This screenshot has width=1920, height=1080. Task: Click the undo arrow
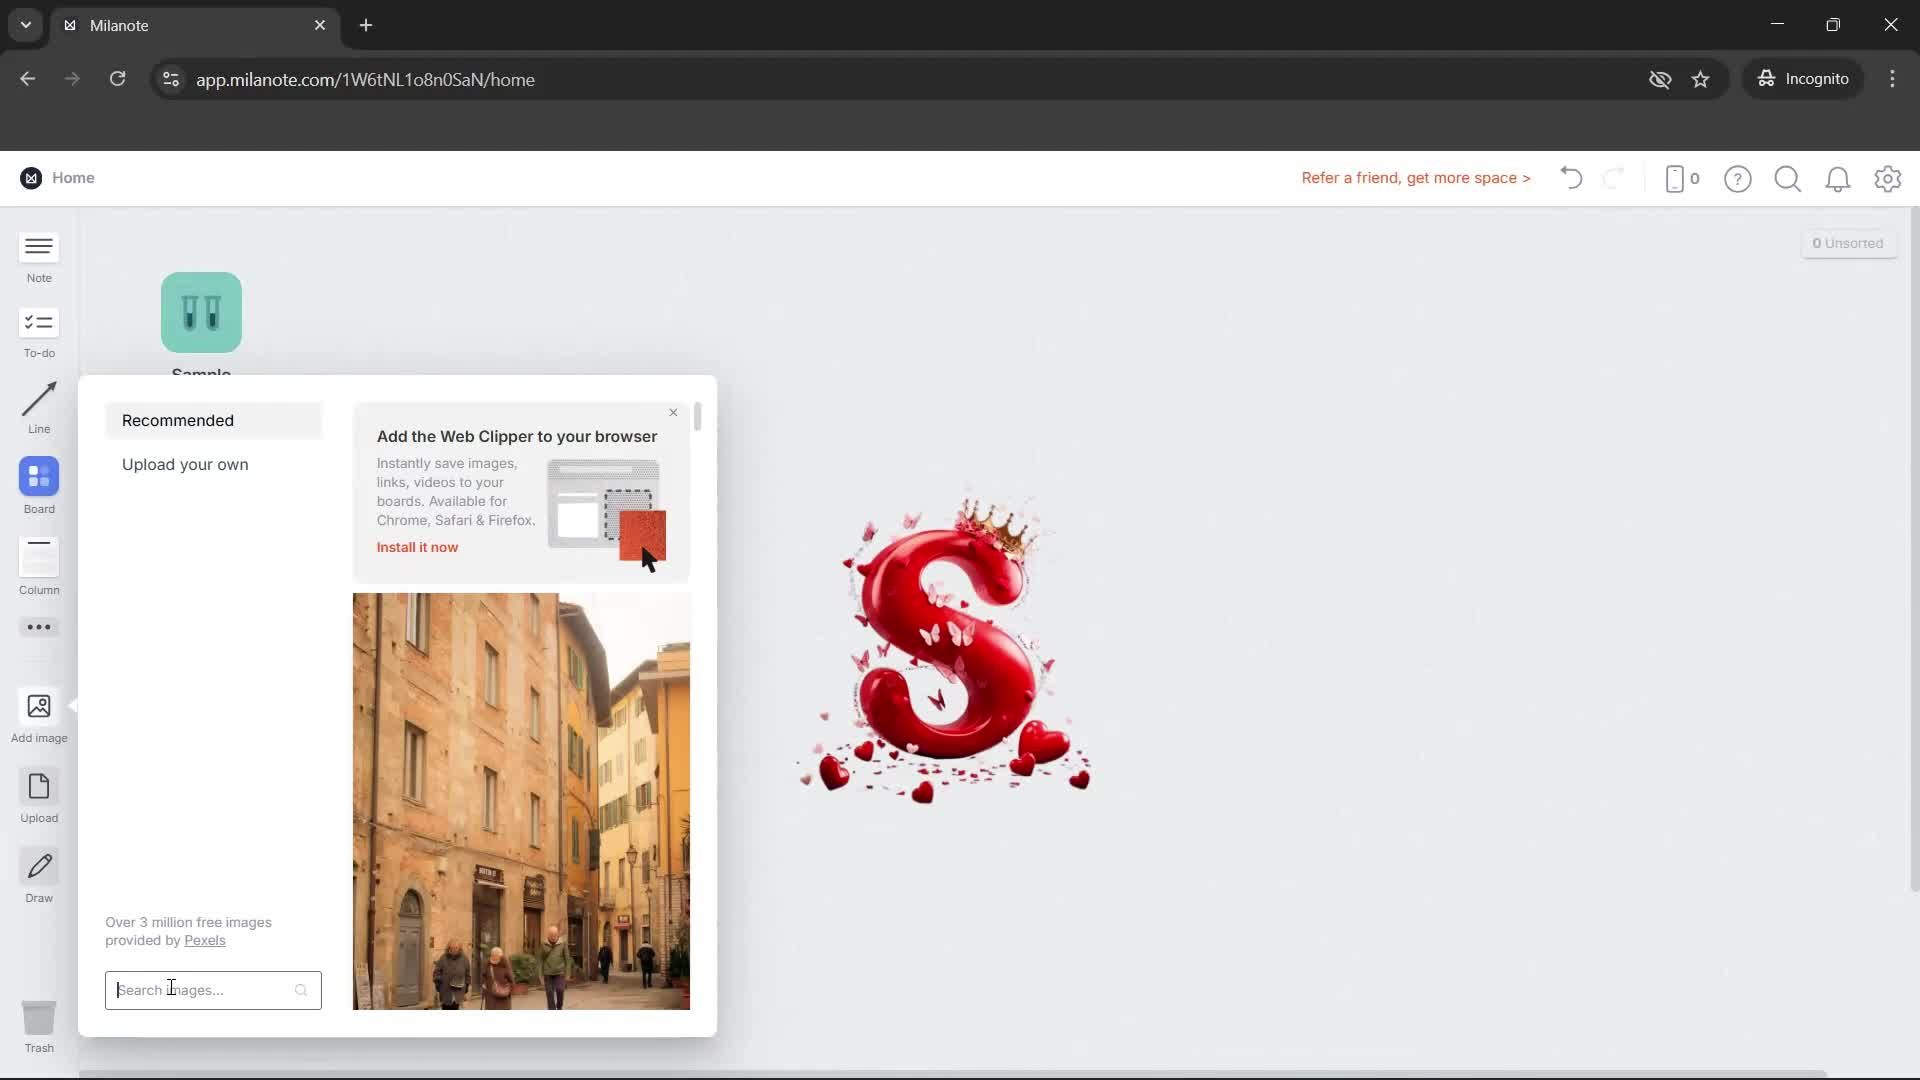coord(1571,178)
